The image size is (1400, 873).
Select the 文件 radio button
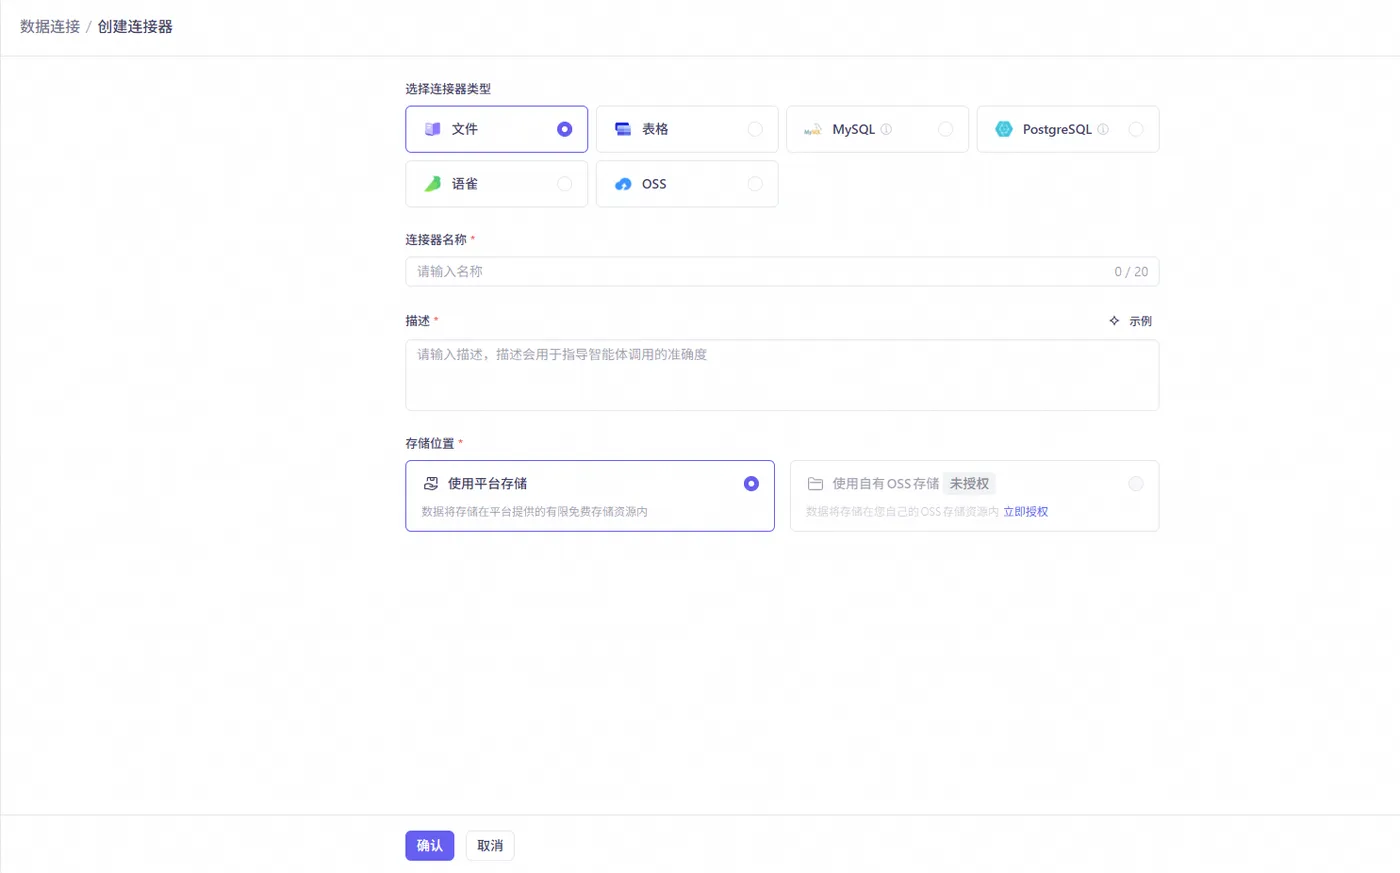coord(564,129)
